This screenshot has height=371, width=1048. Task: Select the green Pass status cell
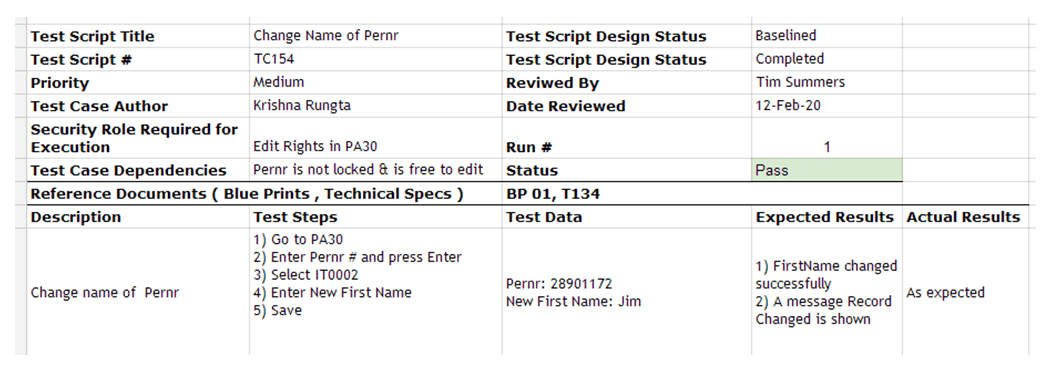coord(826,170)
